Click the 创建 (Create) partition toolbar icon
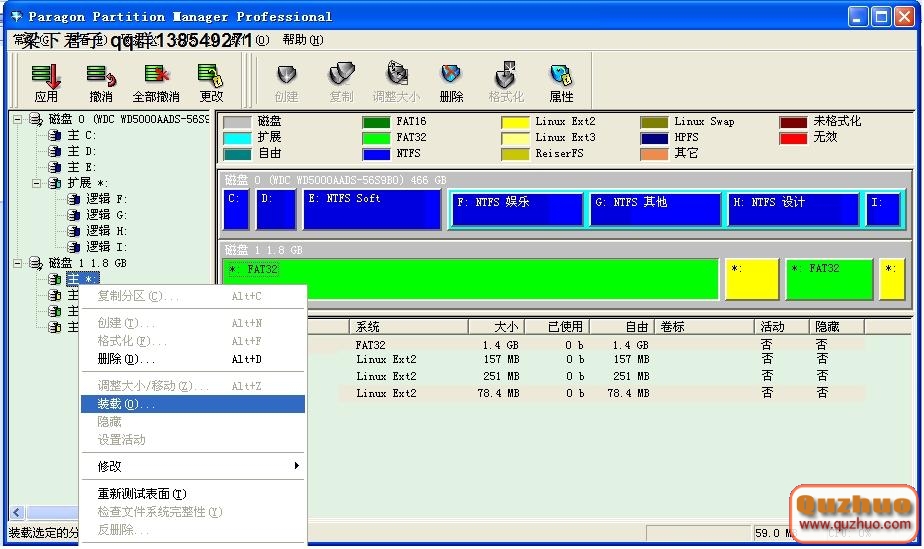 286,82
